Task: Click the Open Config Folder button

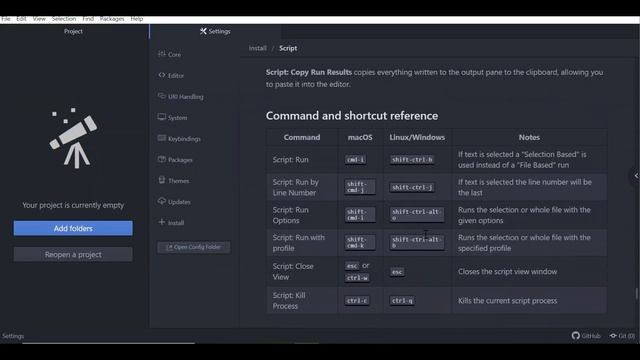Action: [x=193, y=247]
